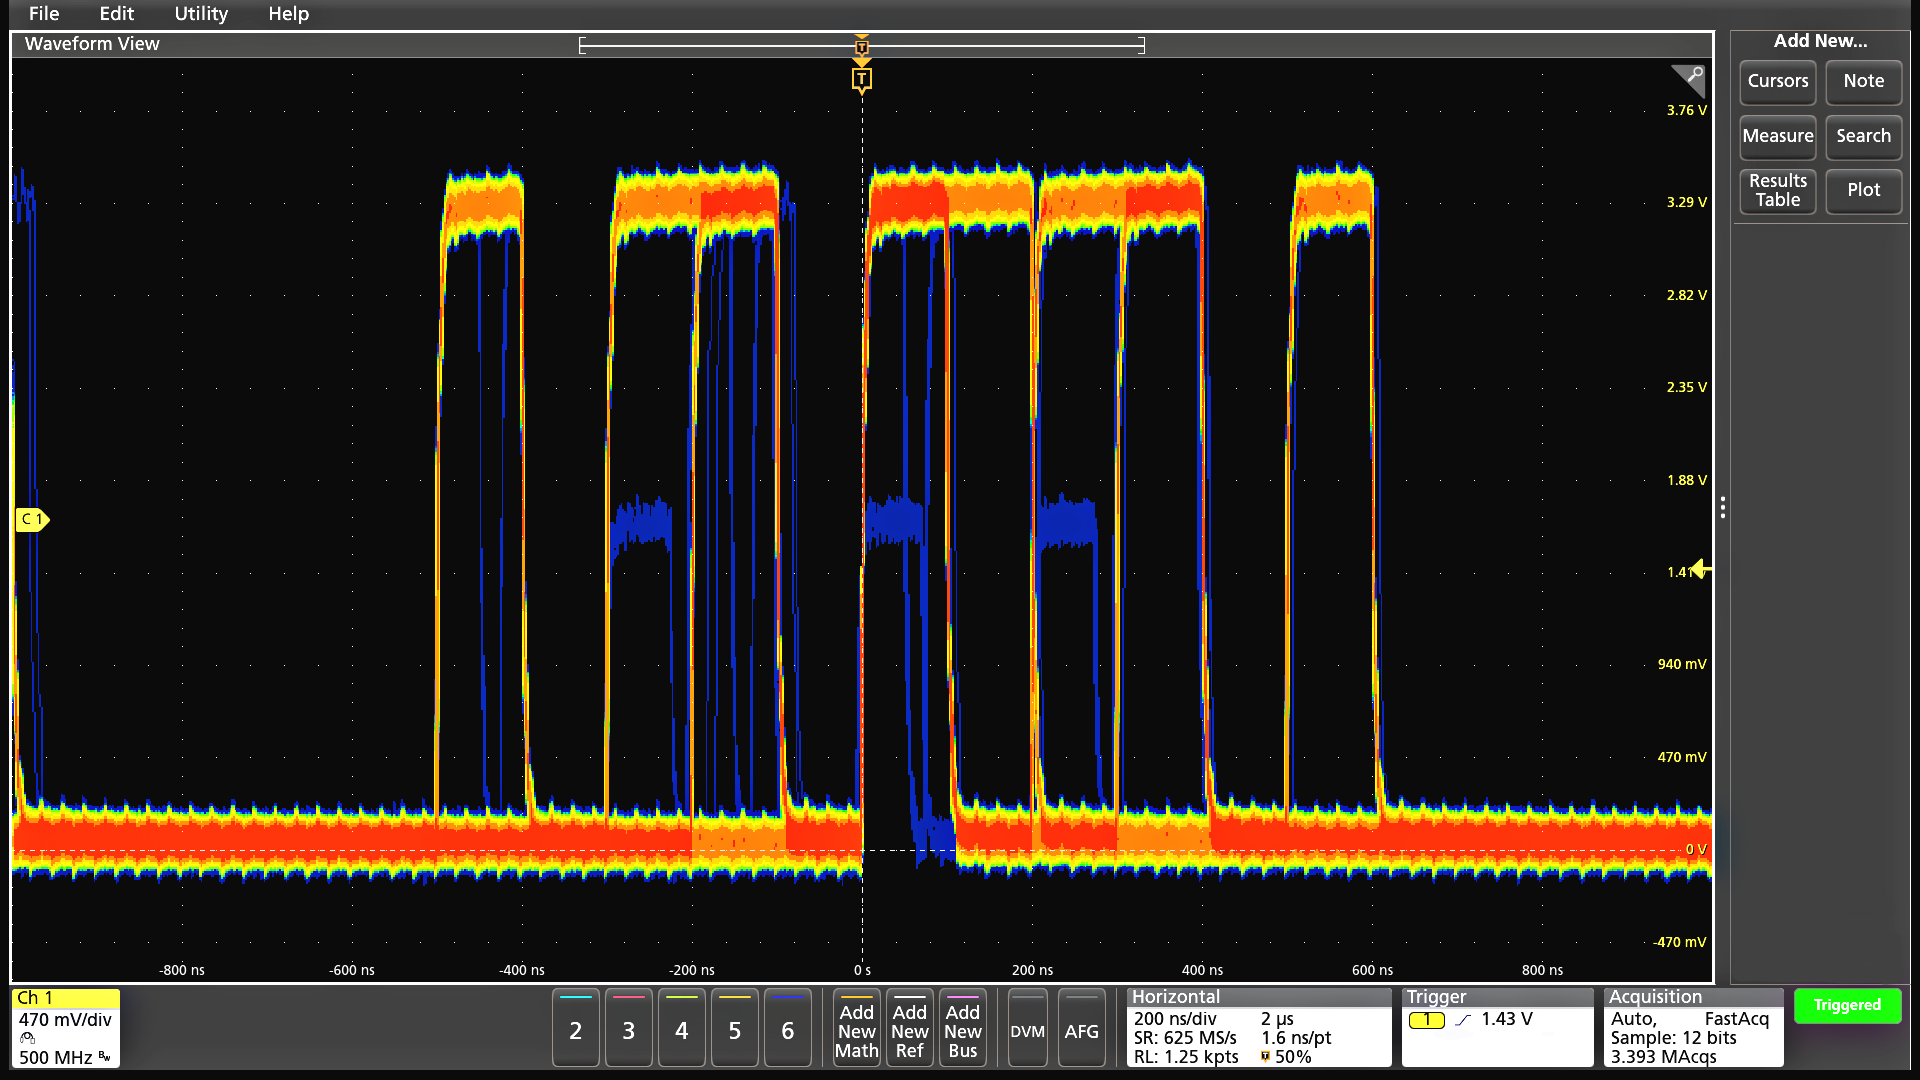
Task: Expand the right side panel handle
Action: click(1723, 509)
